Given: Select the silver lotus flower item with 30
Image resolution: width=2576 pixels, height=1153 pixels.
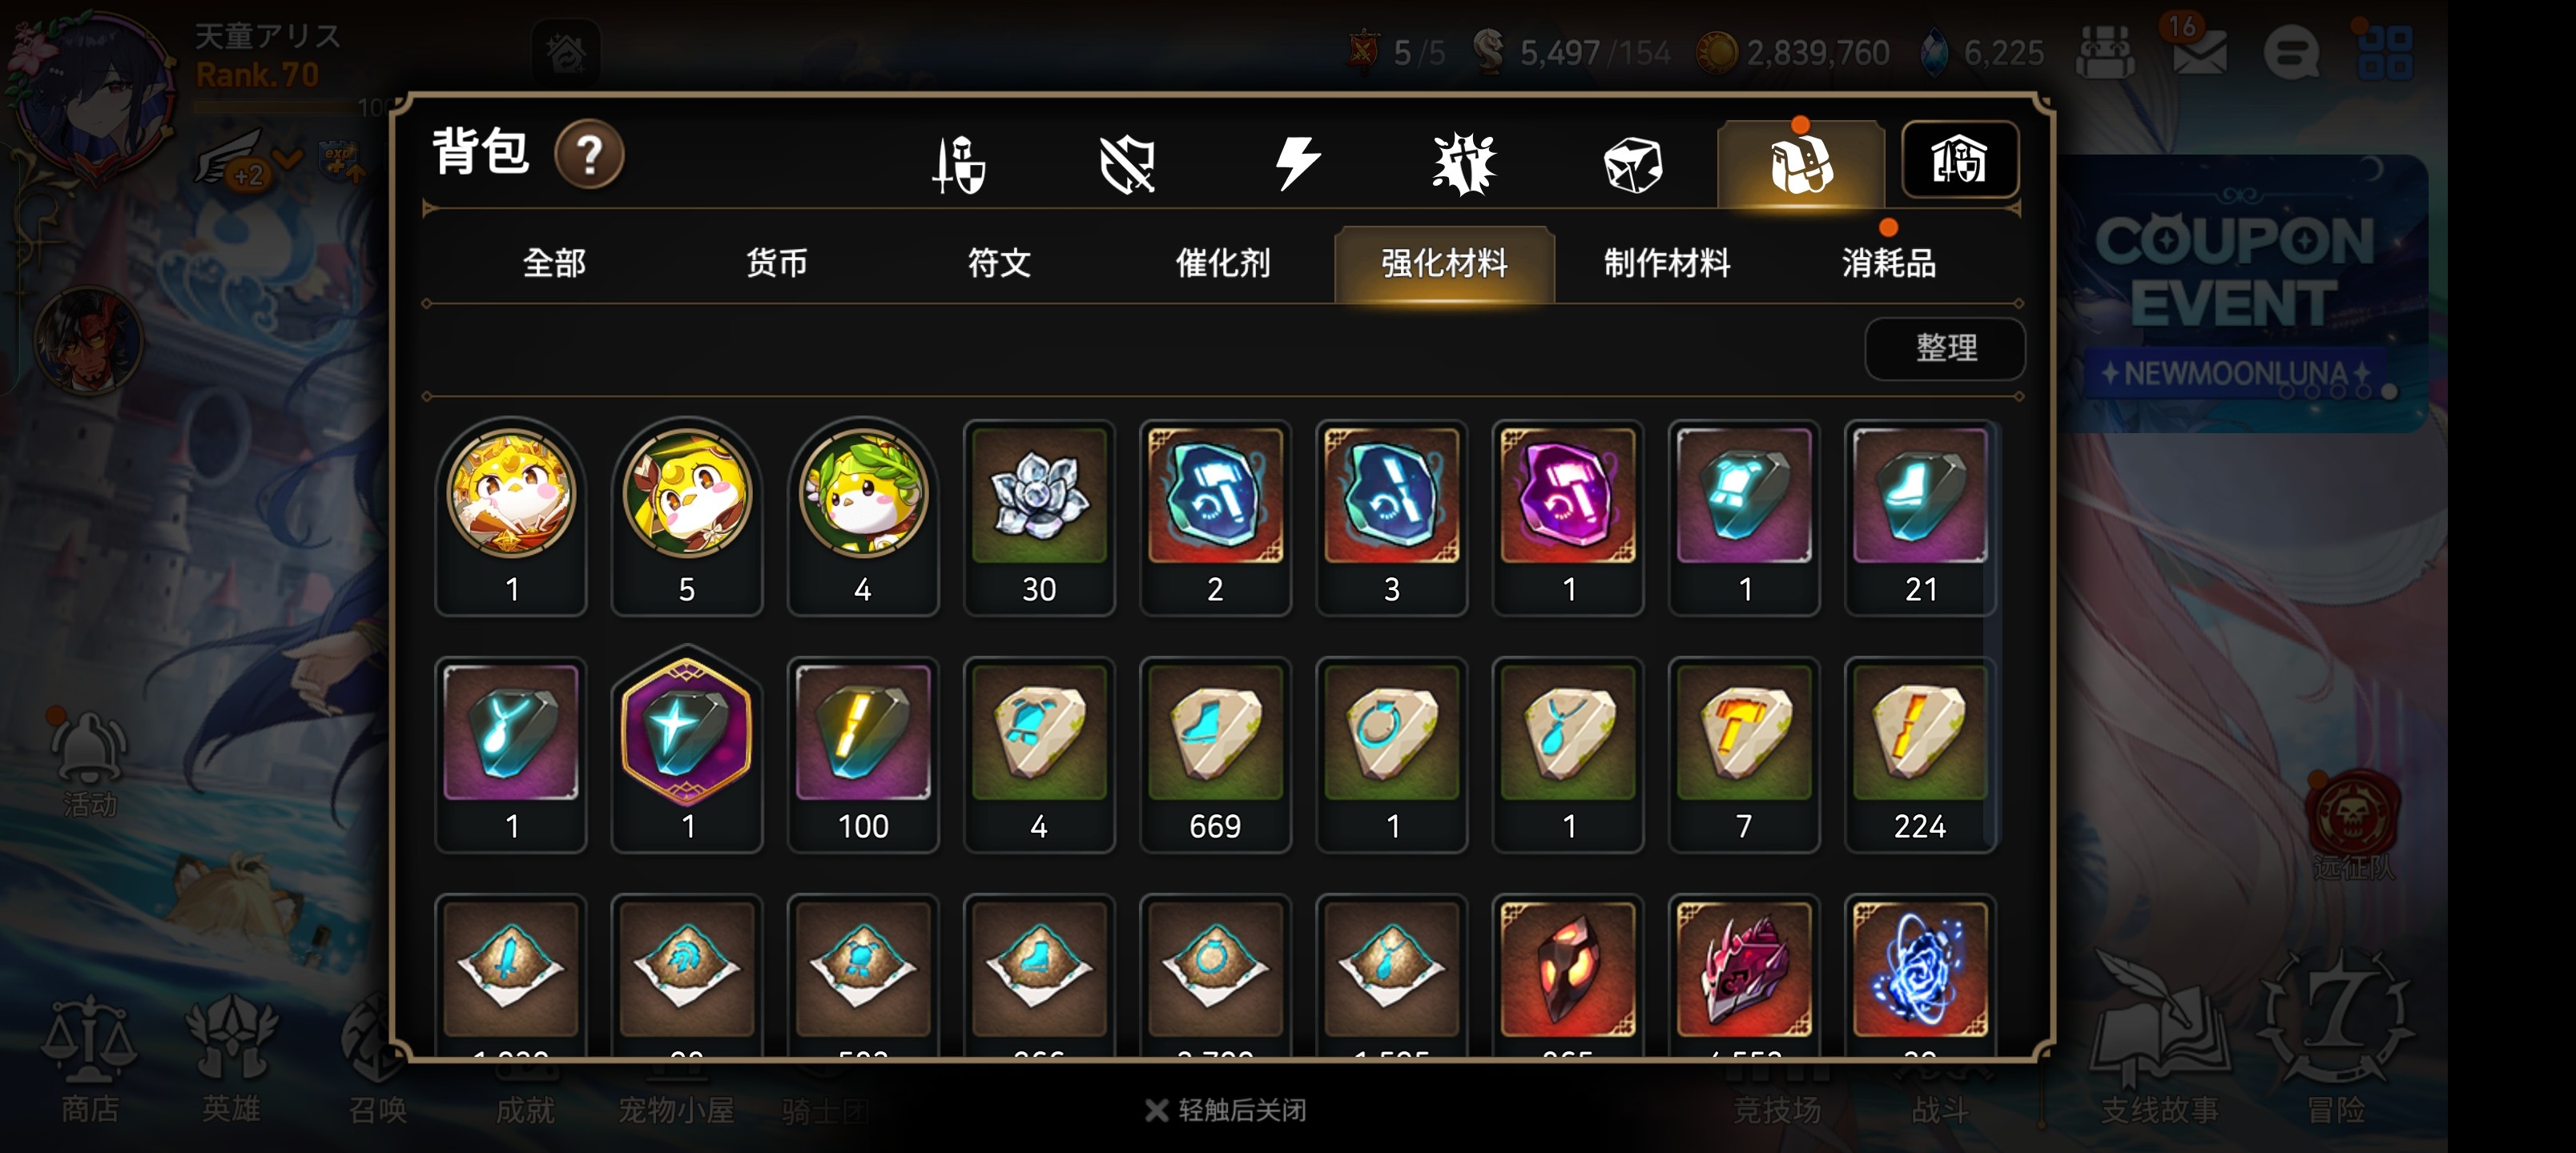Looking at the screenshot, I should [x=1039, y=517].
